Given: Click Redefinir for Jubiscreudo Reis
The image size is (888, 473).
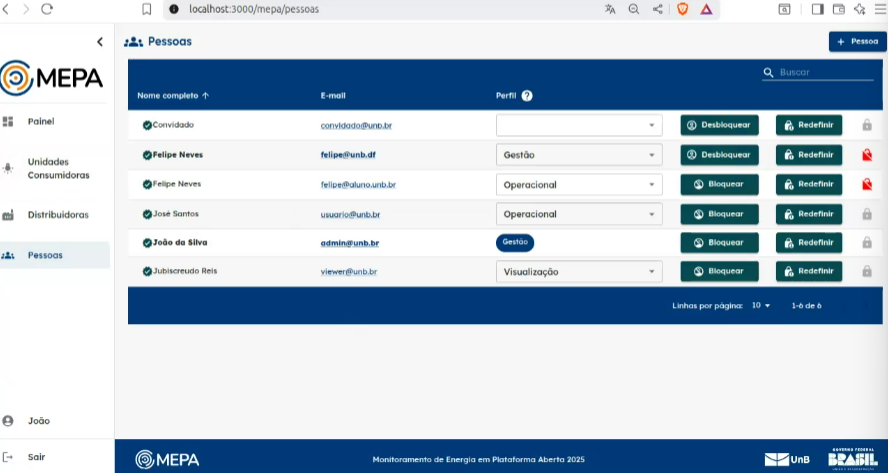Looking at the screenshot, I should (x=809, y=271).
